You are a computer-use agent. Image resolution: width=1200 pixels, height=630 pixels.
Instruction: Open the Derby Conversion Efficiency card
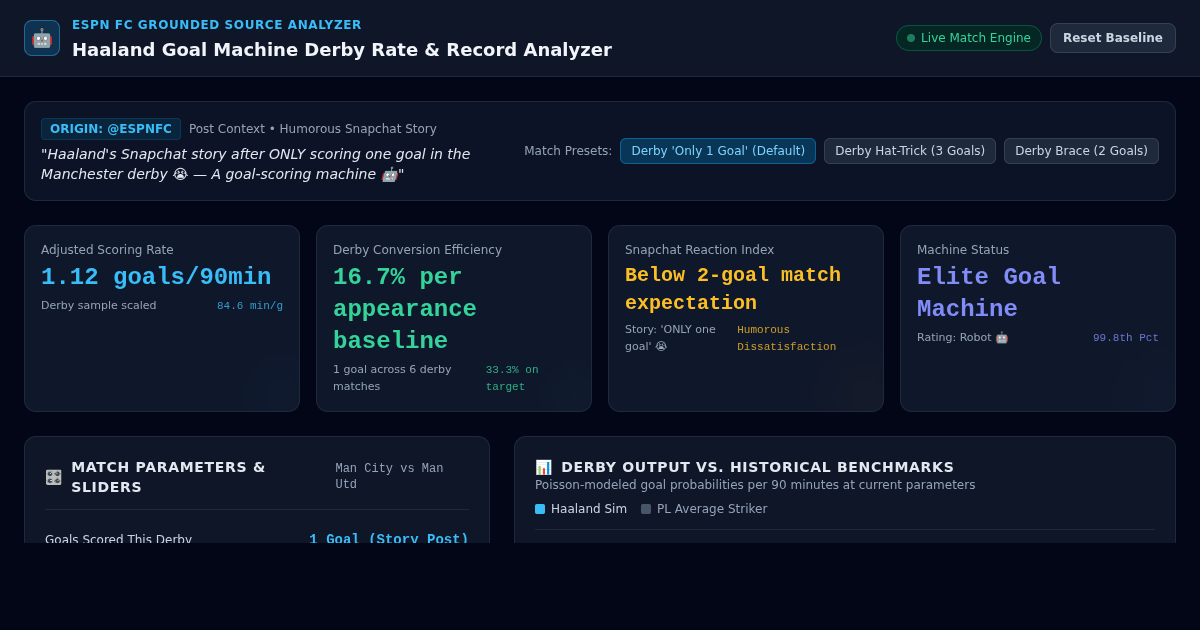pos(454,318)
